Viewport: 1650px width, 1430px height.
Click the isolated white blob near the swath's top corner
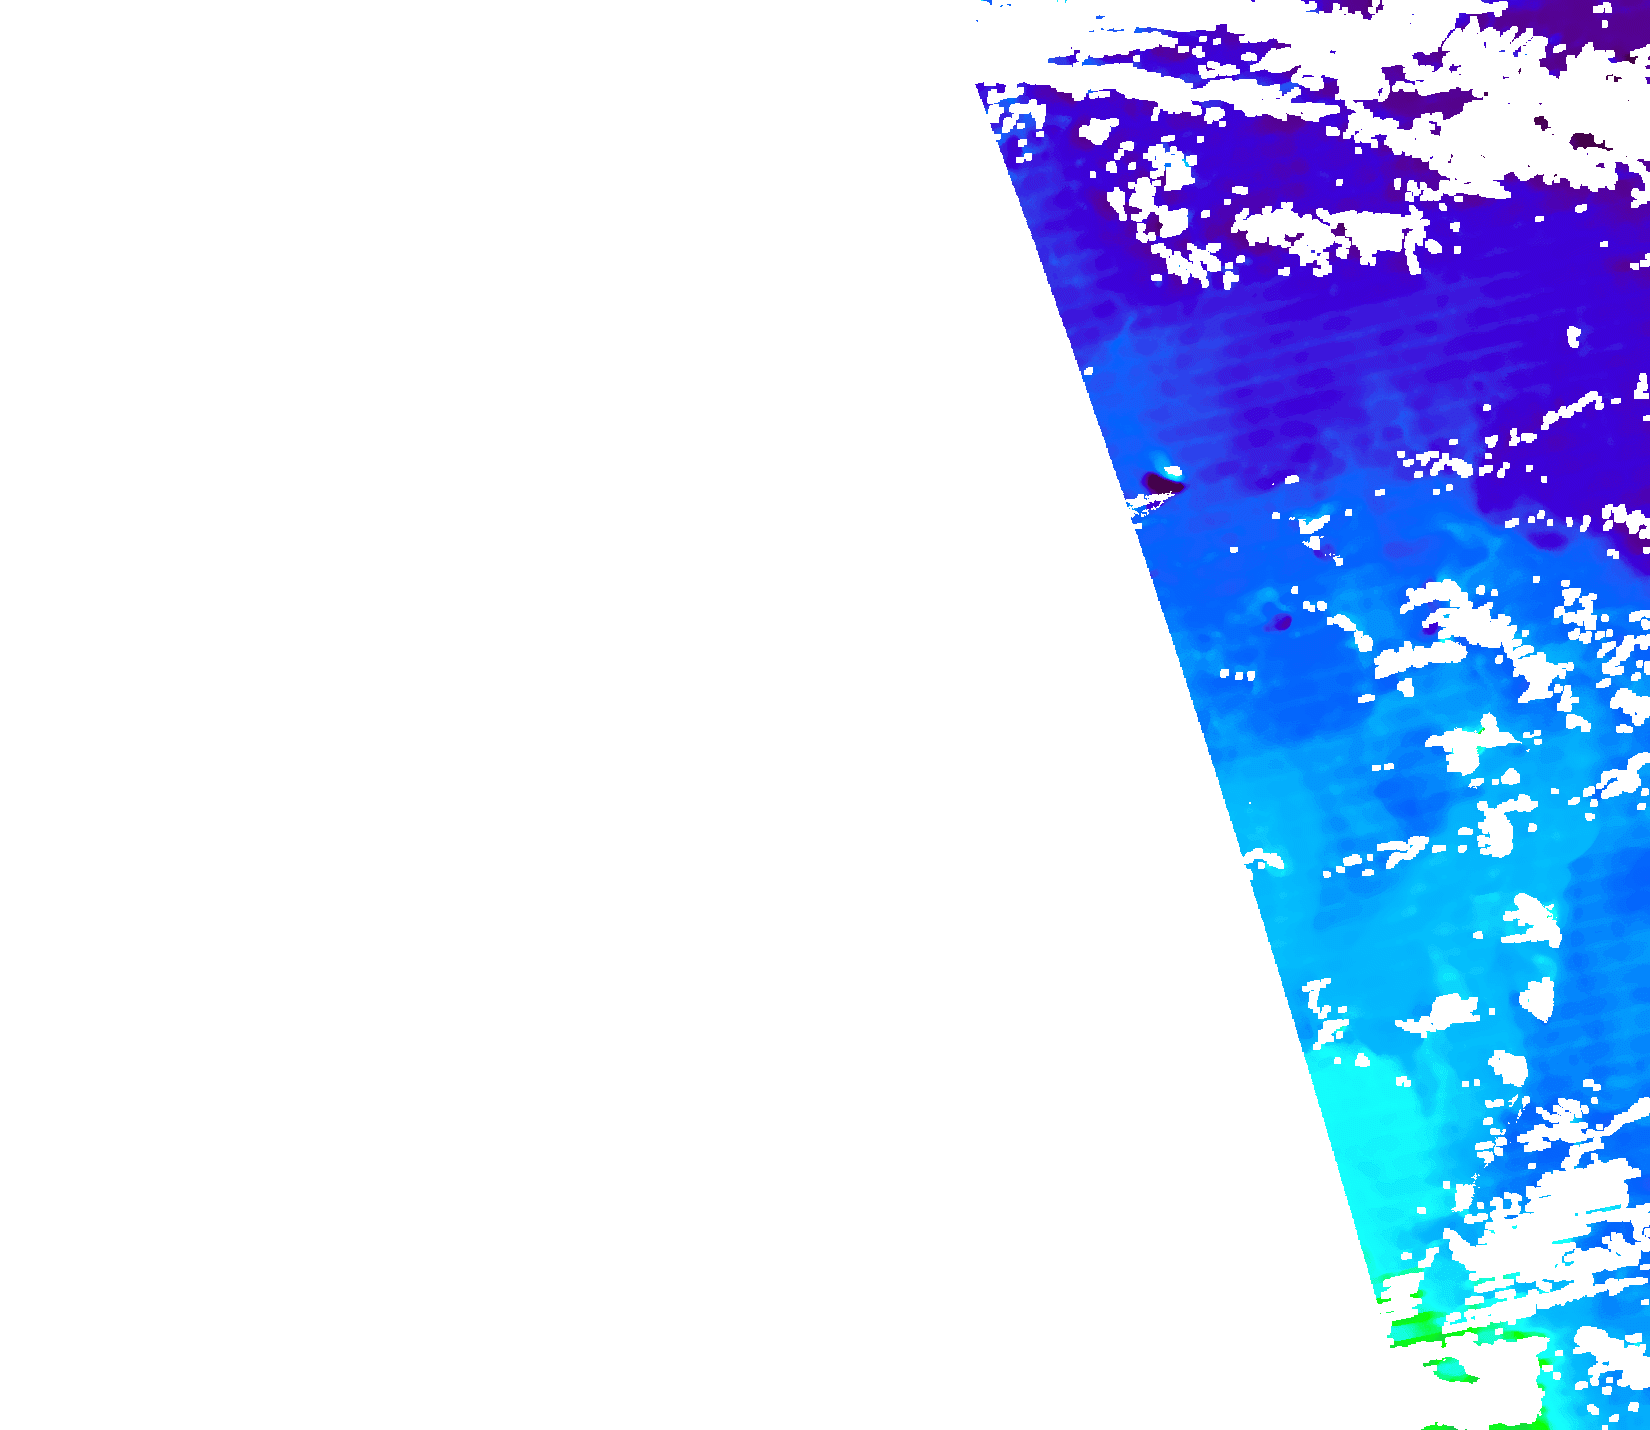pos(1098,131)
